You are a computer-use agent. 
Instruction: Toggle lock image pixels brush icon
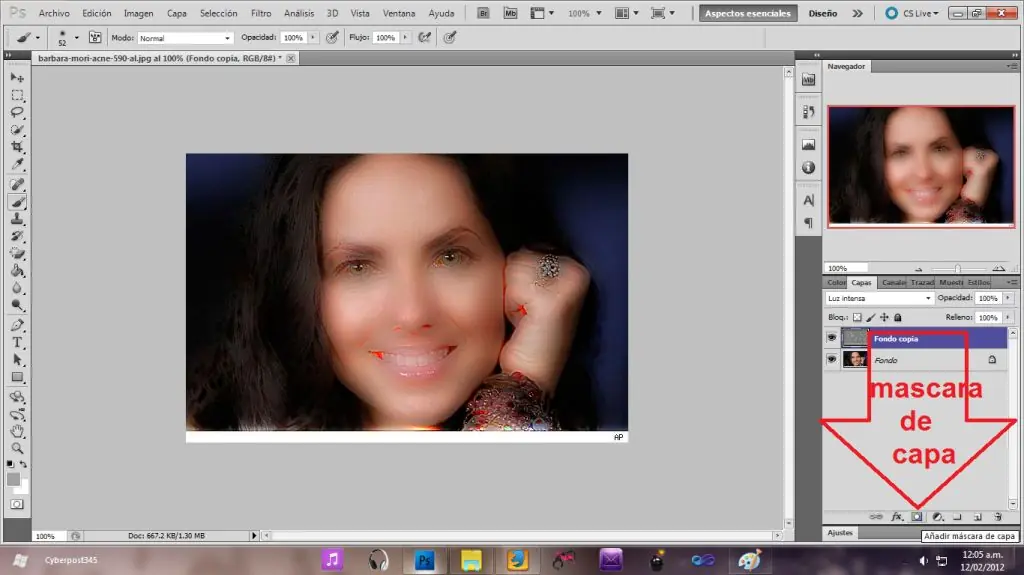871,318
